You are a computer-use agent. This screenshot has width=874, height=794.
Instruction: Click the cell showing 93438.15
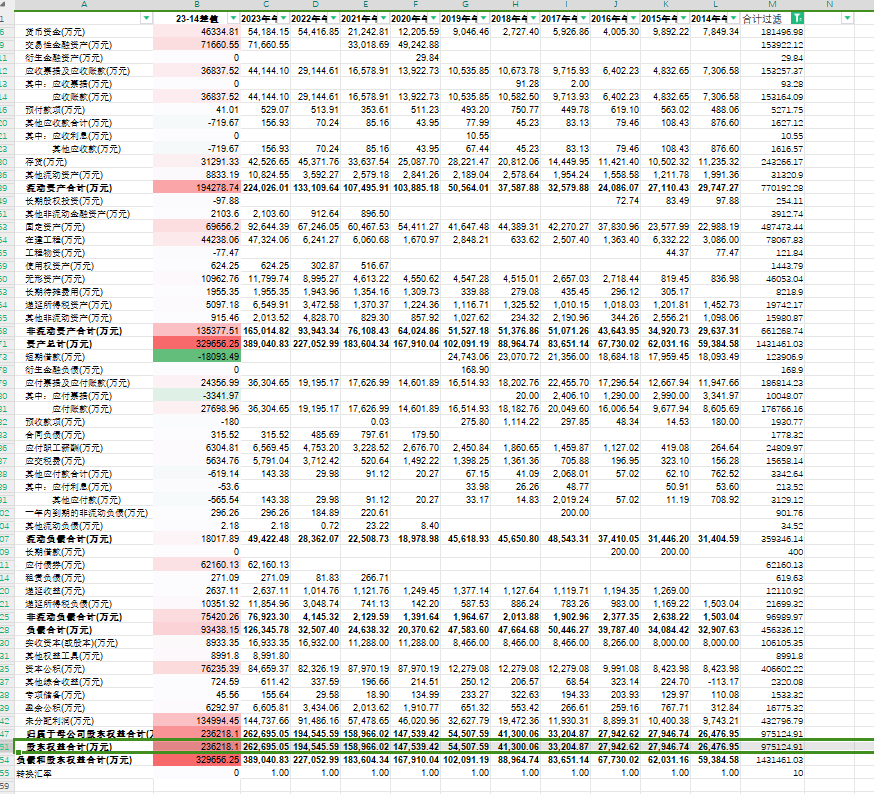click(x=197, y=630)
